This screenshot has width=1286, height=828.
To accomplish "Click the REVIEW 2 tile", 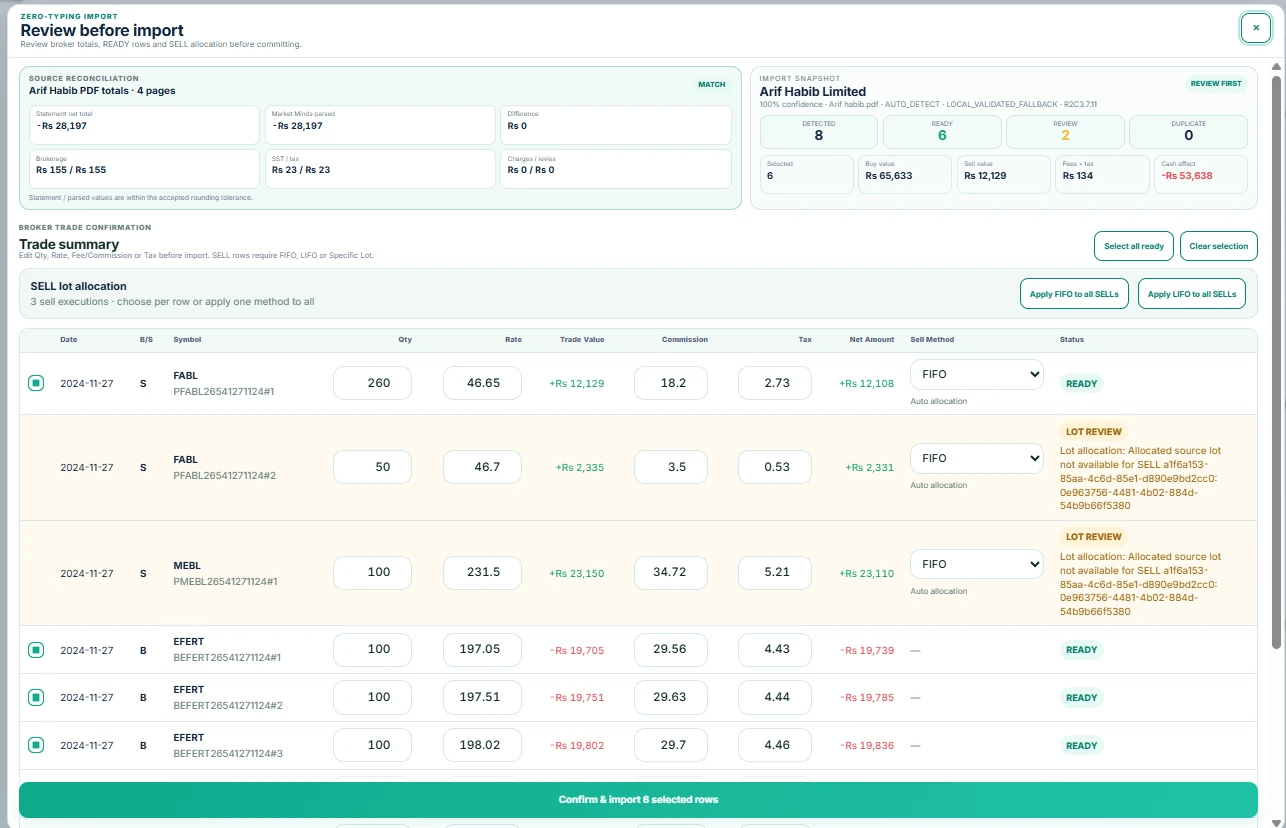I will 1065,132.
